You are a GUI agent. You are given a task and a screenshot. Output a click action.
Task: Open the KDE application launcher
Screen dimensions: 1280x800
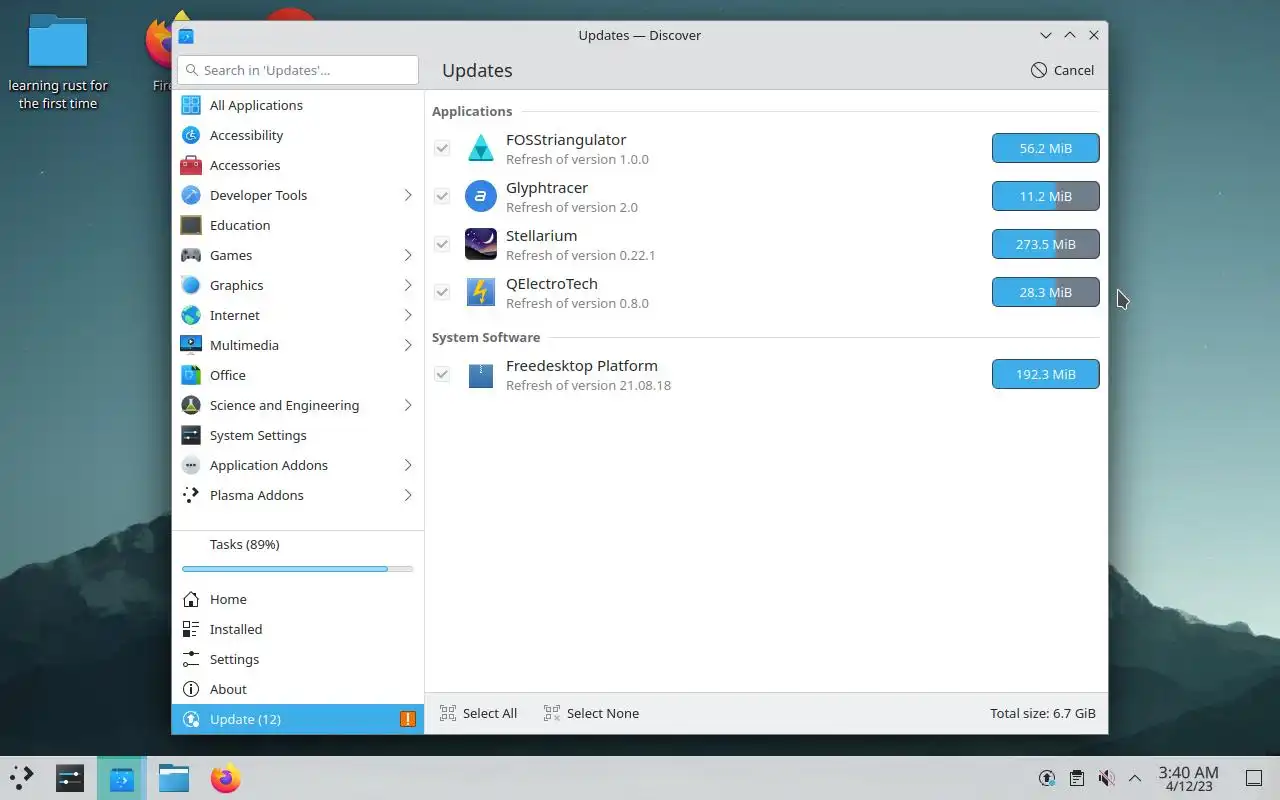click(x=22, y=778)
